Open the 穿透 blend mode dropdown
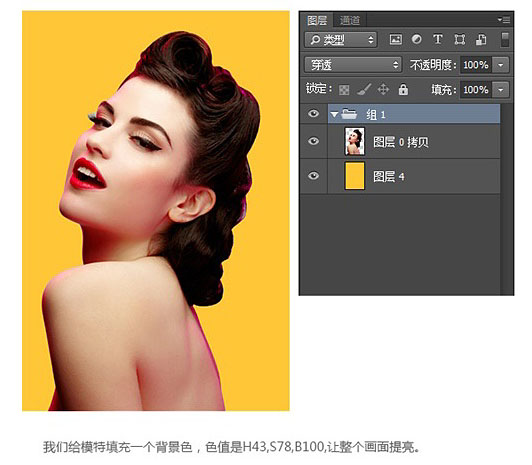Image resolution: width=532 pixels, height=465 pixels. 353,64
